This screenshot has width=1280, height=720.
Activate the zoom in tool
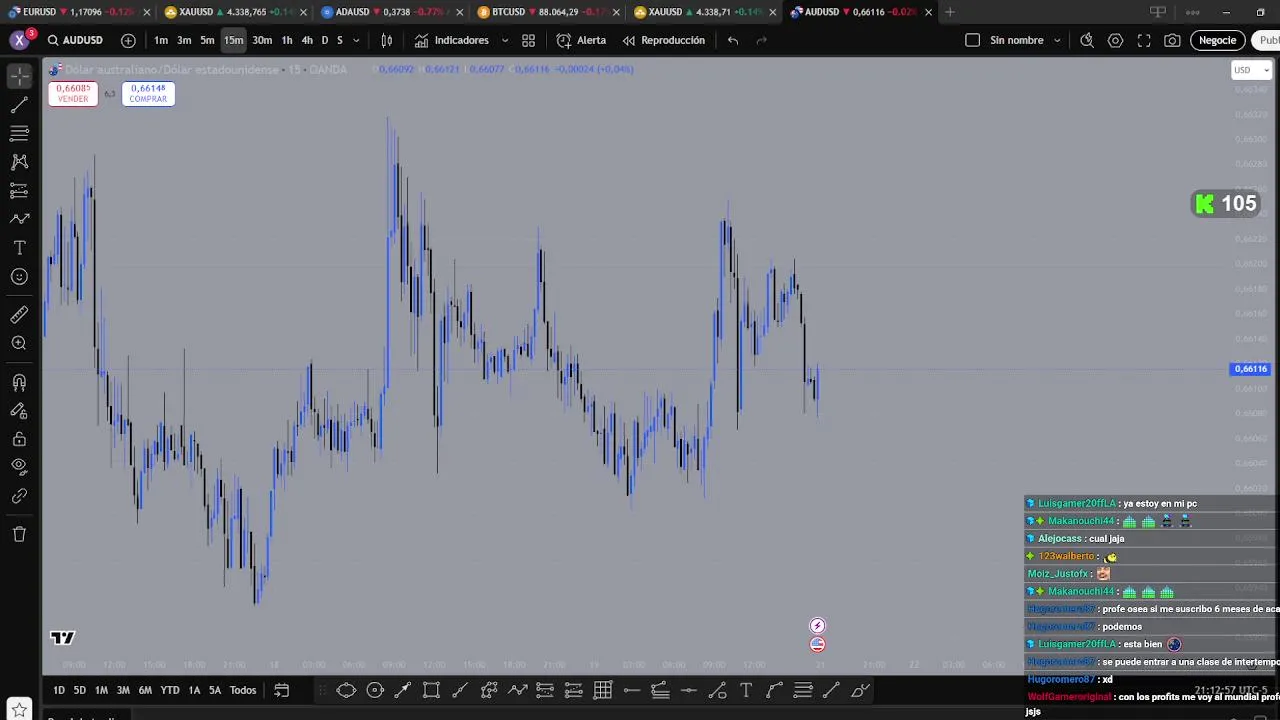click(19, 343)
